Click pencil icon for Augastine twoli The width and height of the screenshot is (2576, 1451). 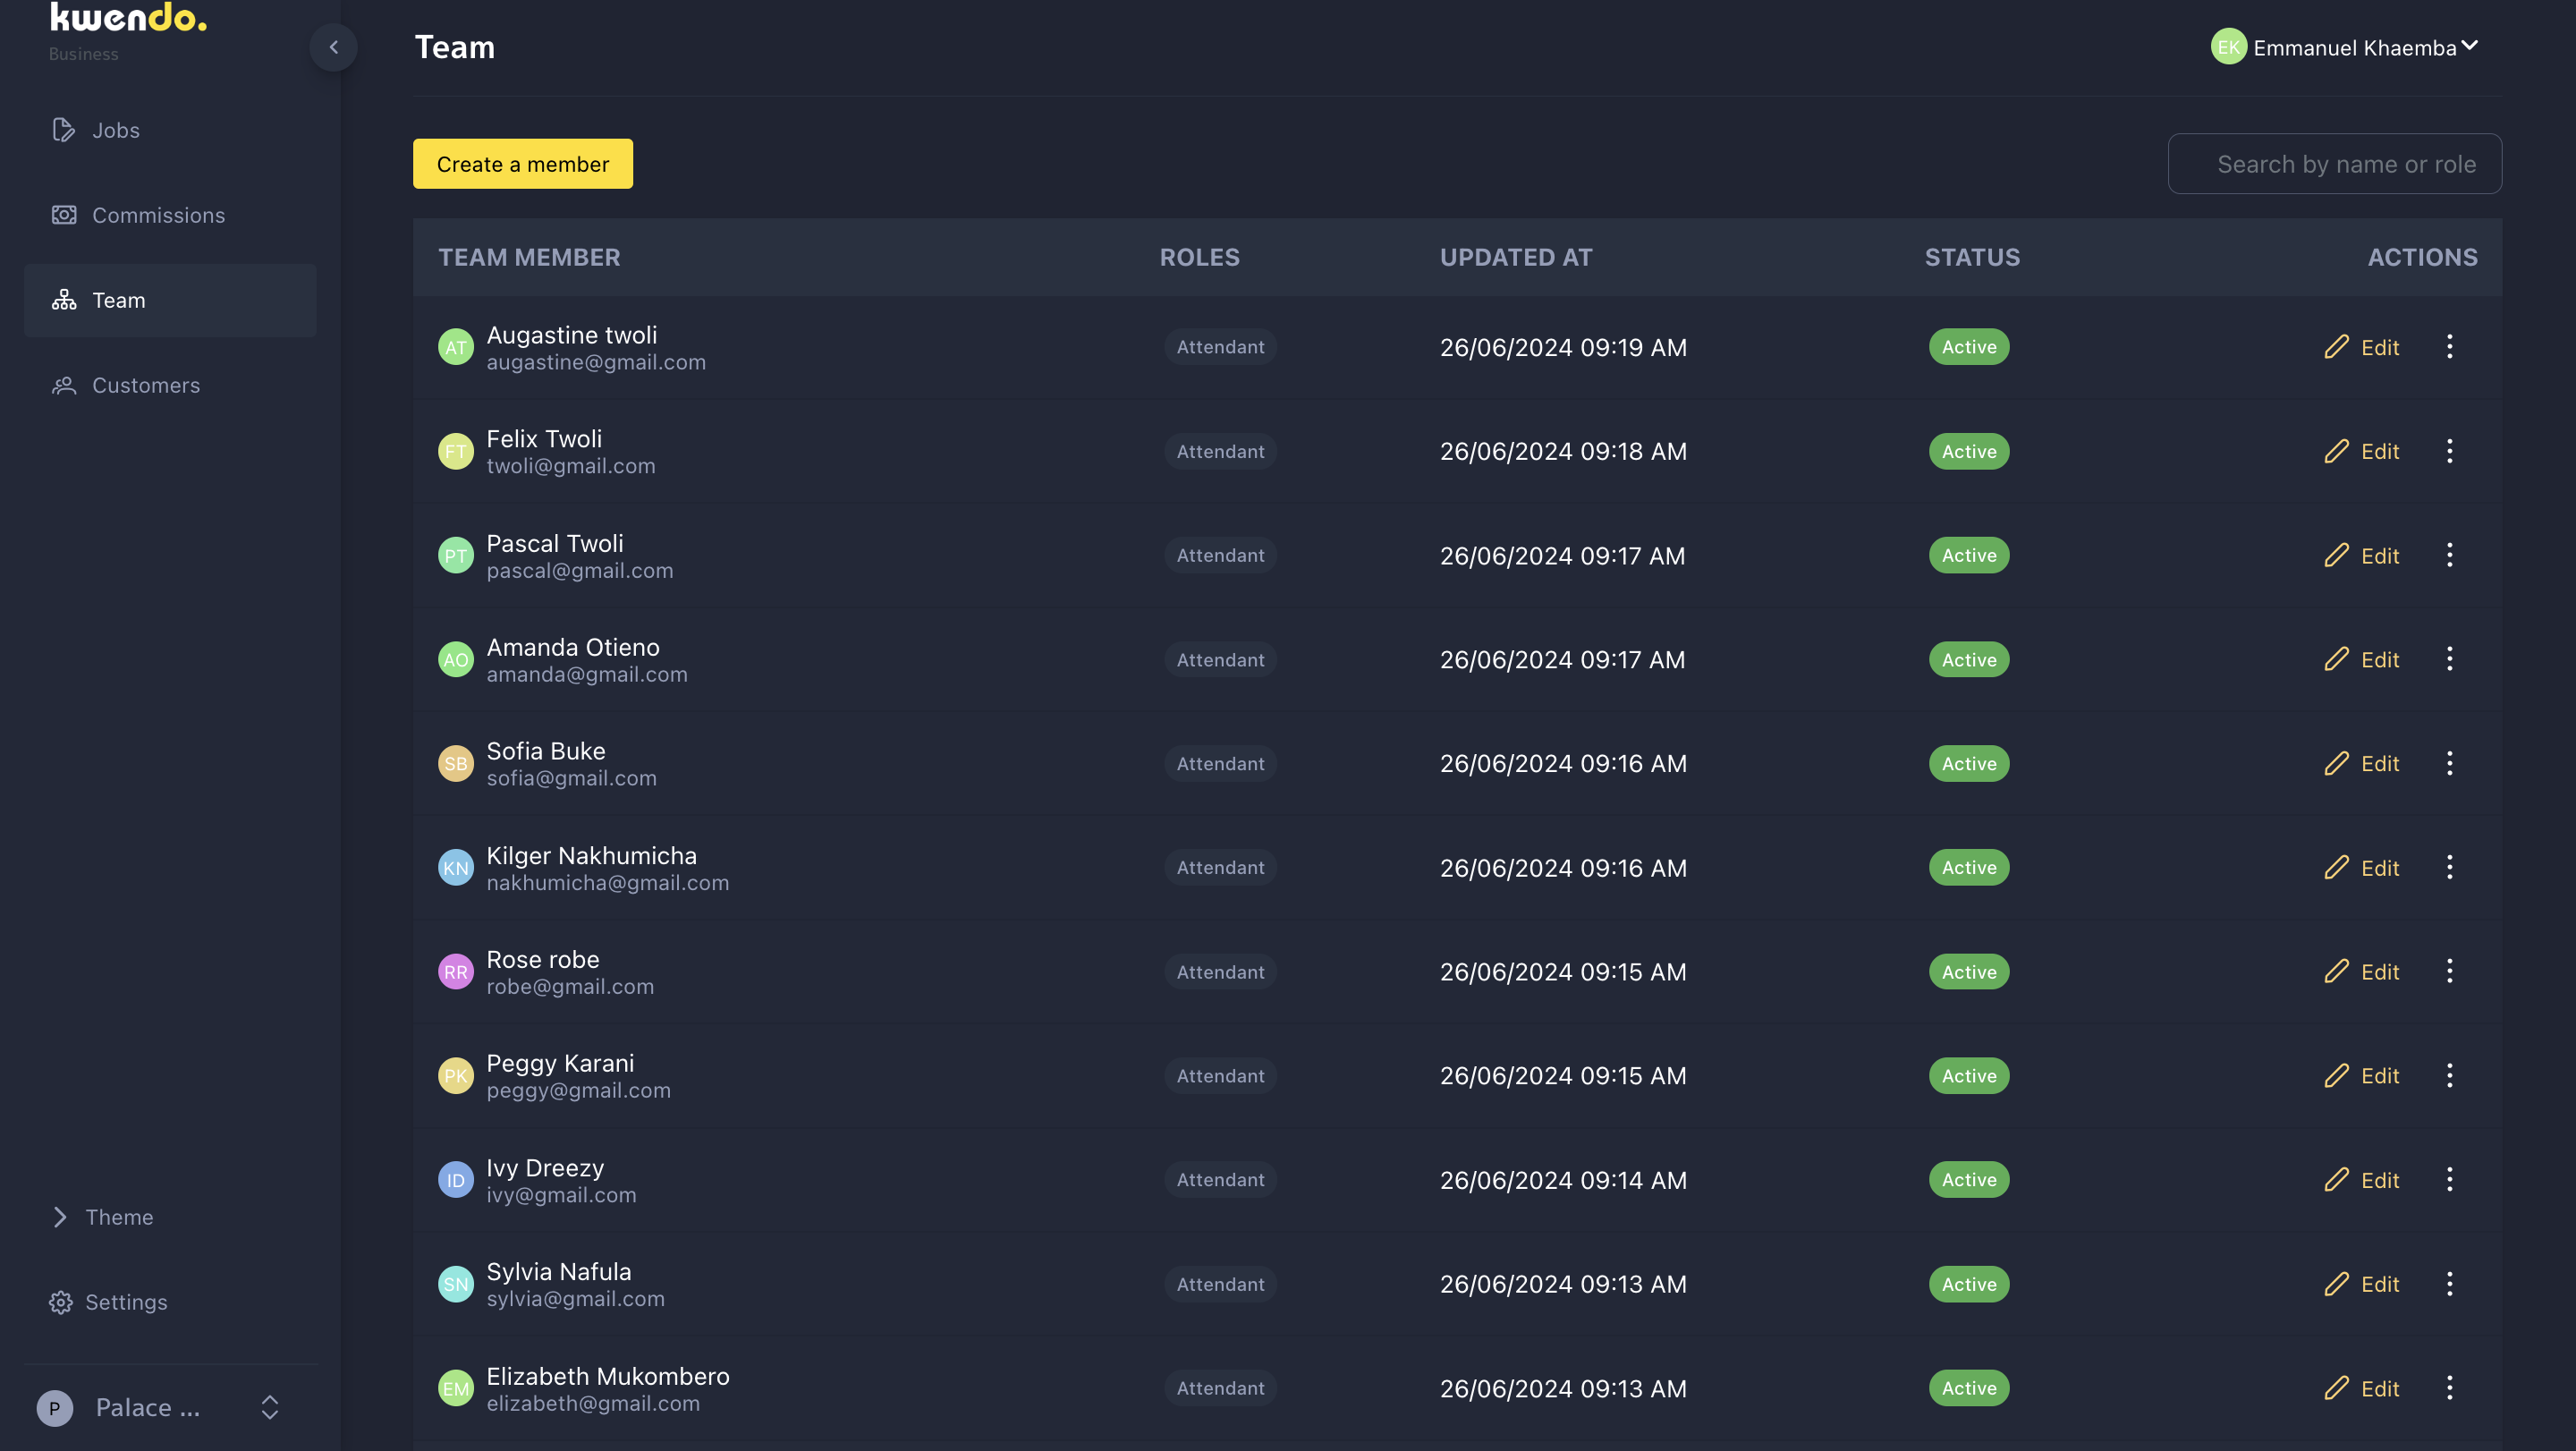[x=2336, y=347]
